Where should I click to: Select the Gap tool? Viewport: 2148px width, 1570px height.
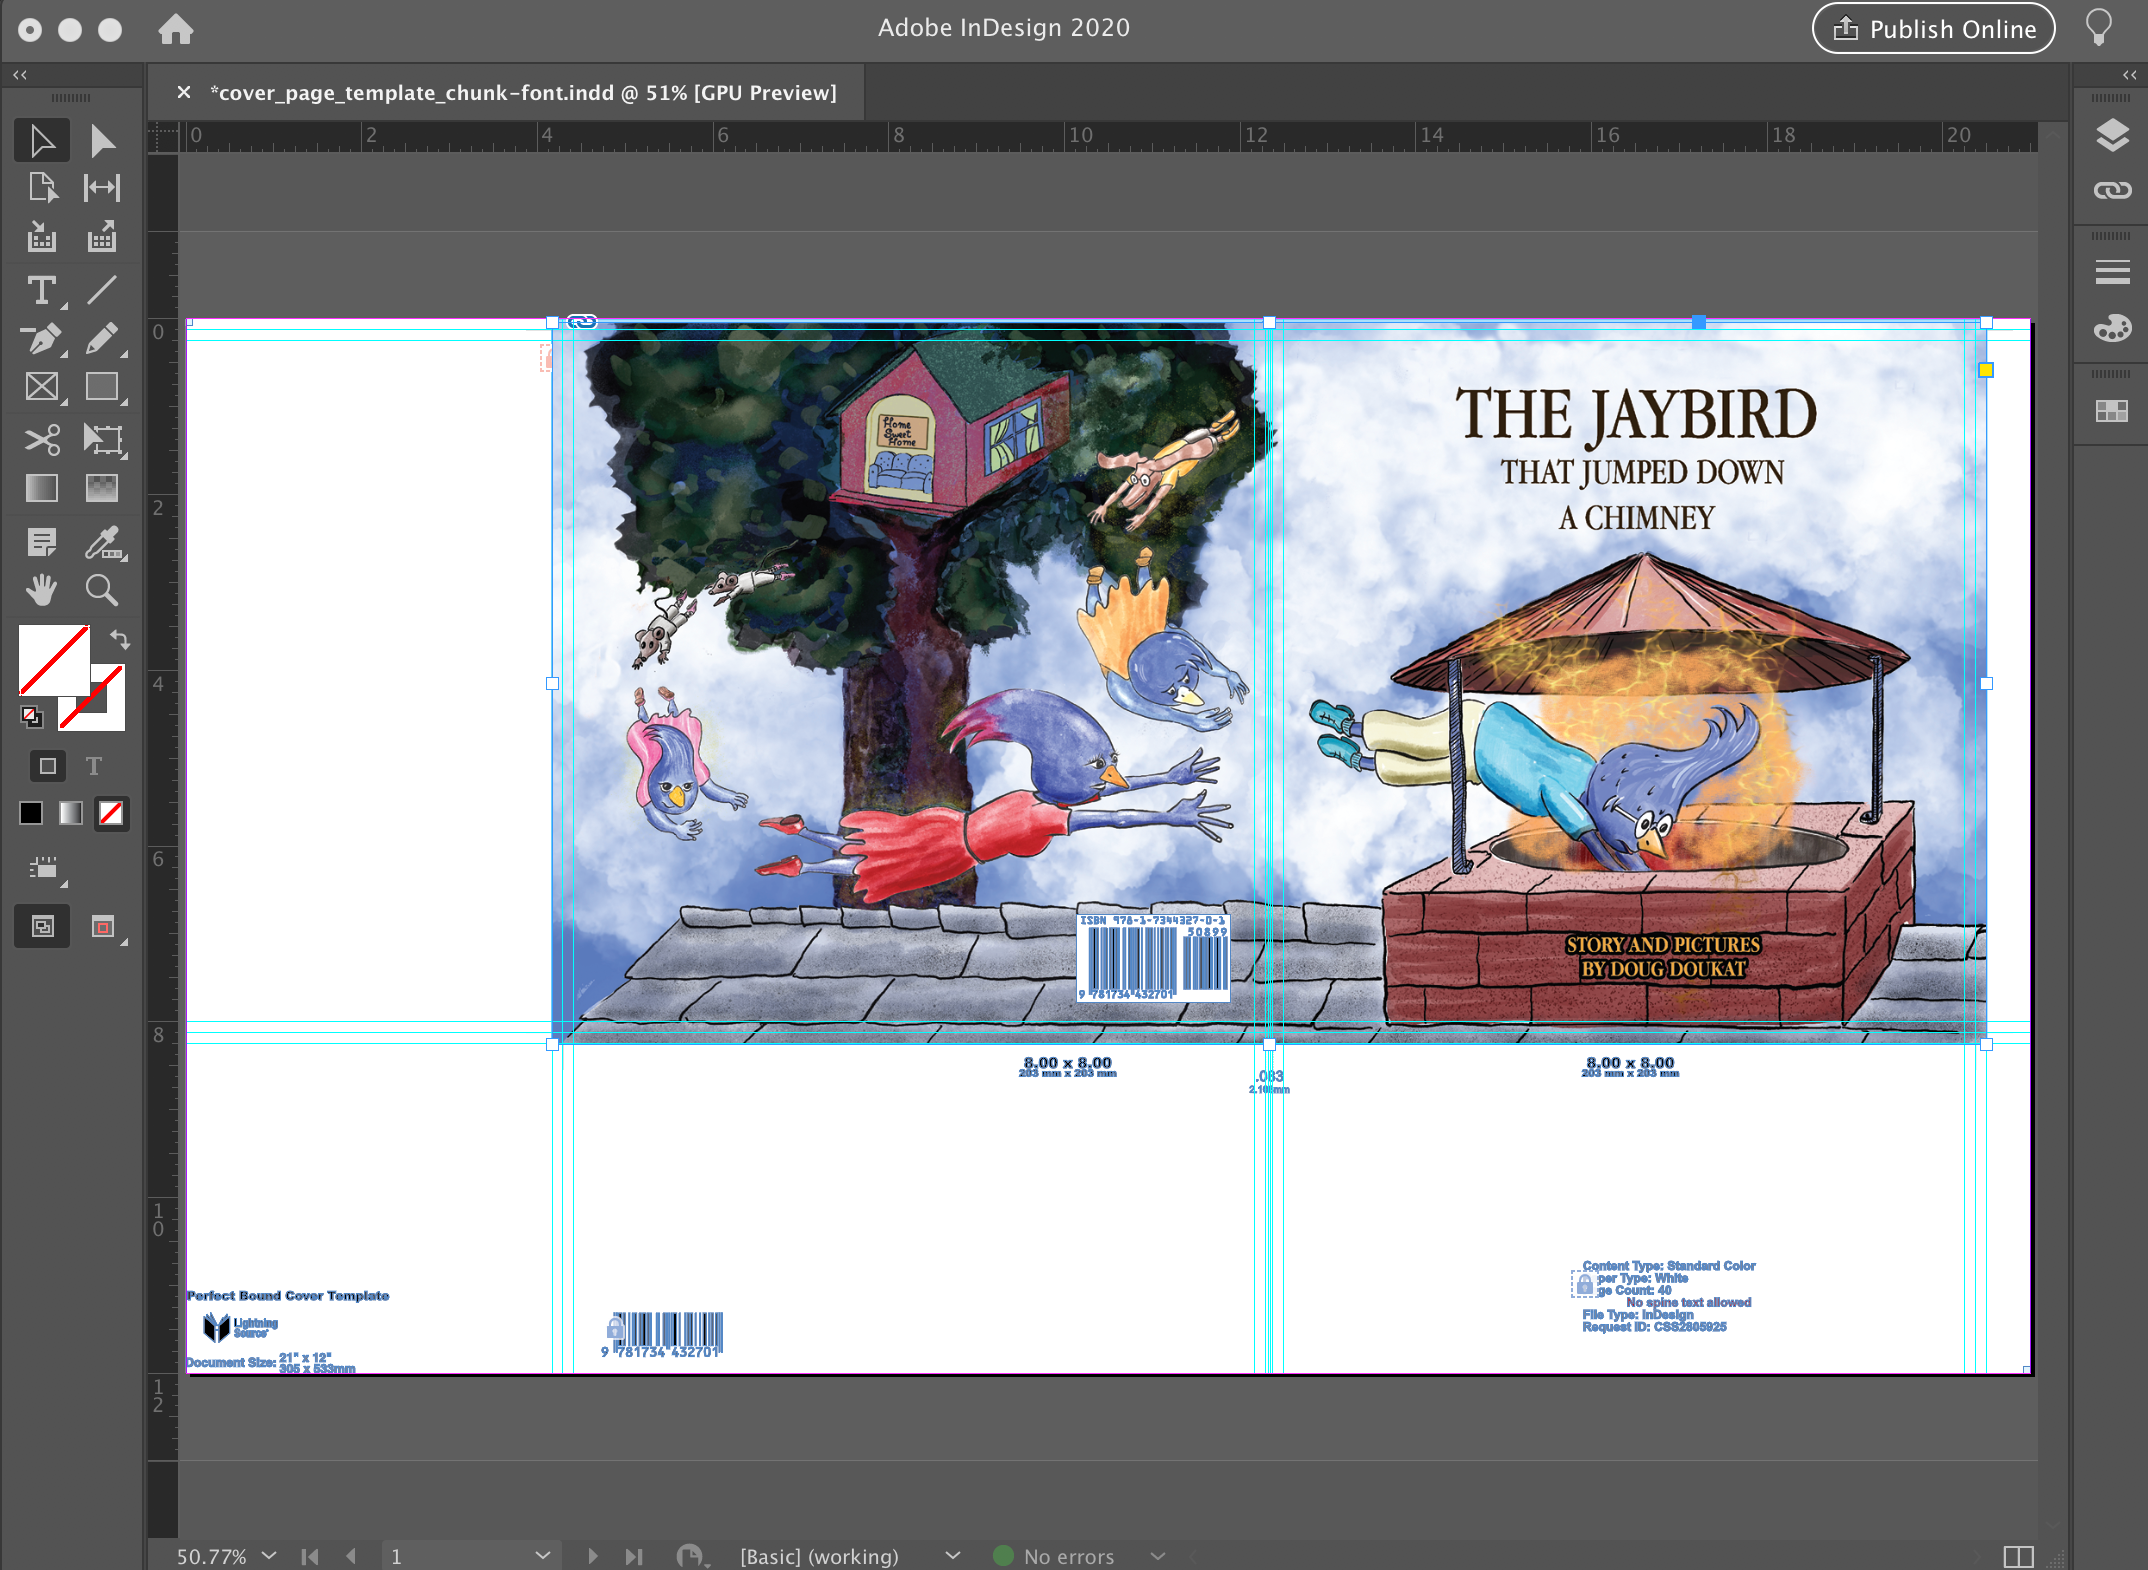tap(102, 188)
